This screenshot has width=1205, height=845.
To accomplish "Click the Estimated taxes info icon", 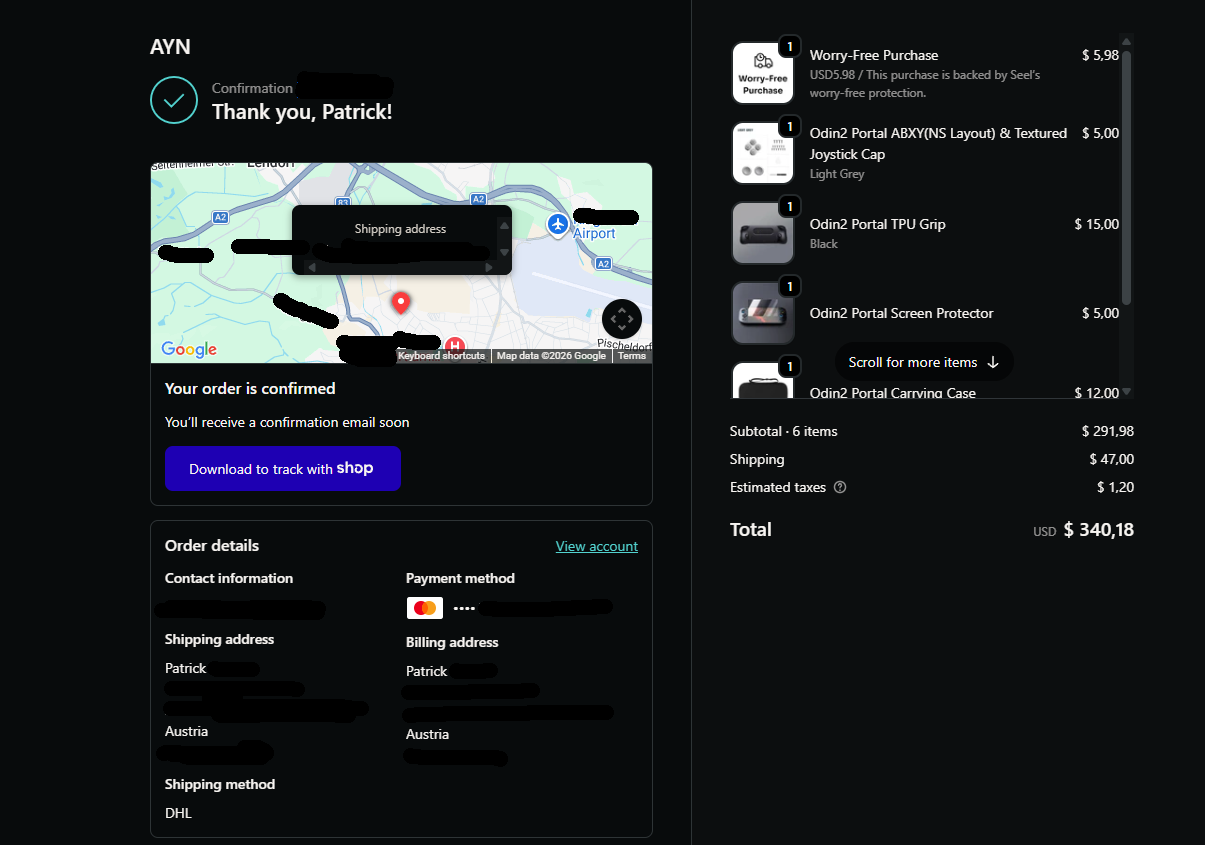I will 840,488.
